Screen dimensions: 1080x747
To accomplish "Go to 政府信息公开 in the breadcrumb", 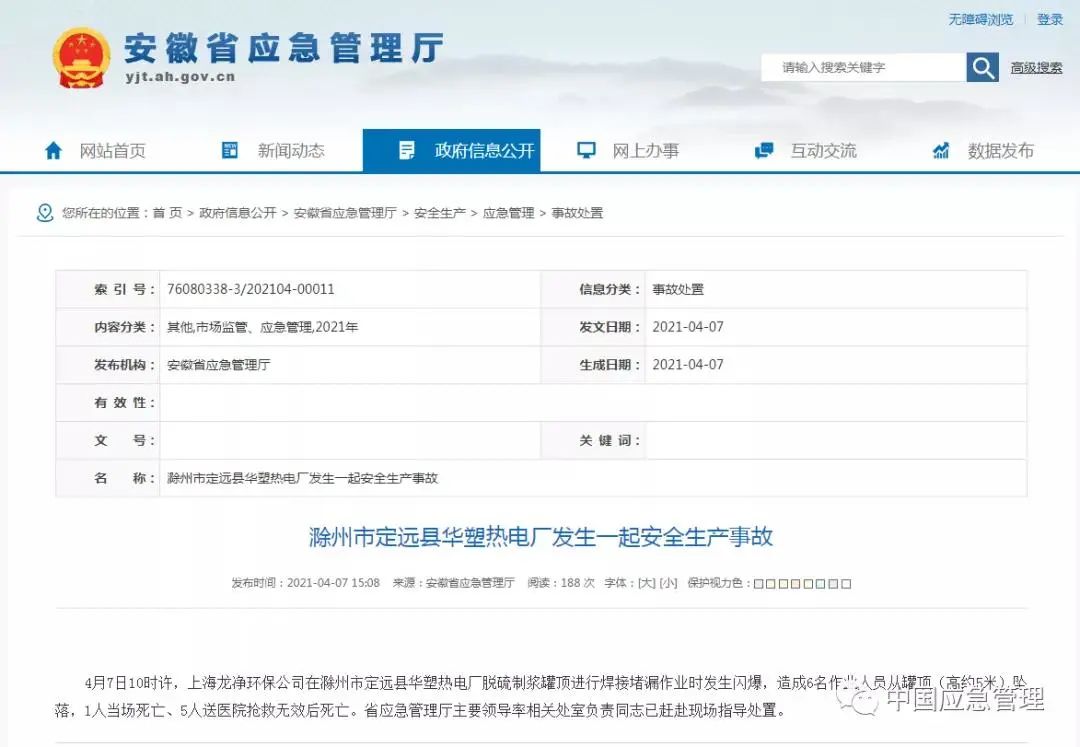I will point(238,213).
